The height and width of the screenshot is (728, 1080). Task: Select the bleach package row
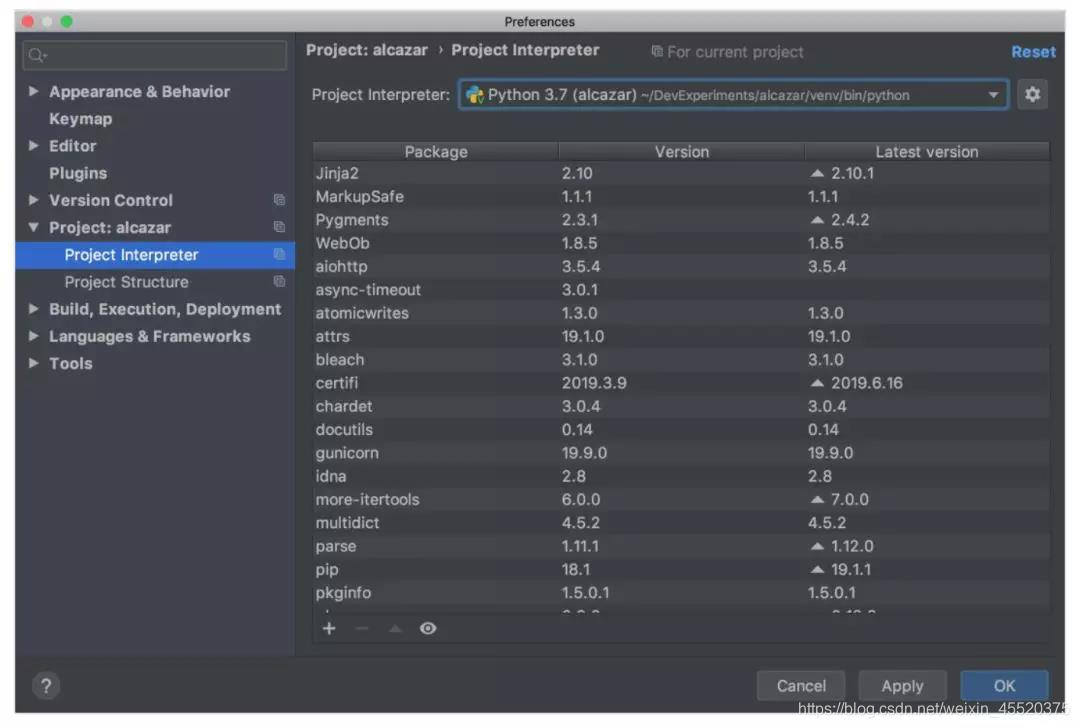681,360
